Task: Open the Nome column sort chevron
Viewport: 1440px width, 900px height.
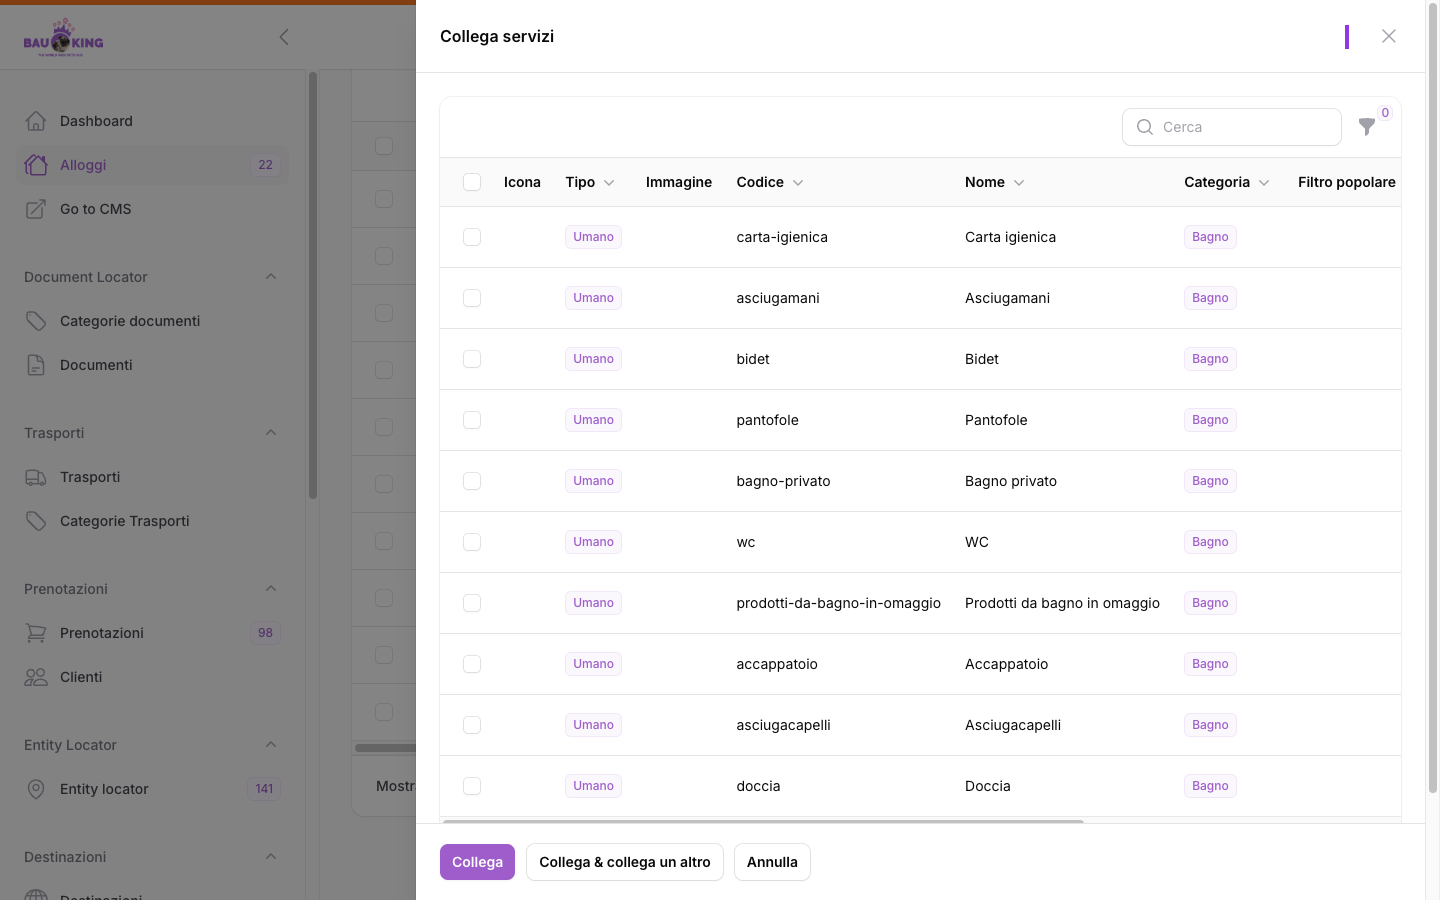Action: (1019, 183)
